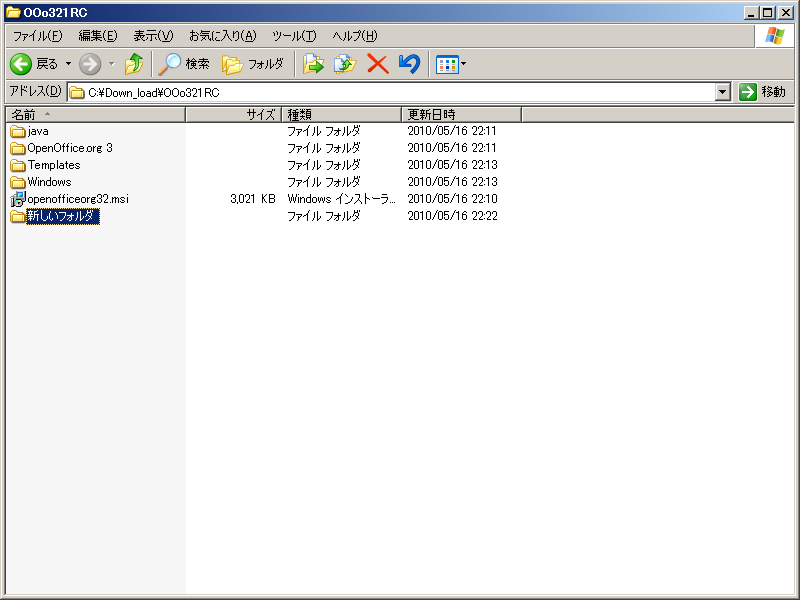Screen dimensions: 800x600
Task: Open the 検索 search magnifier button
Action: coord(184,64)
